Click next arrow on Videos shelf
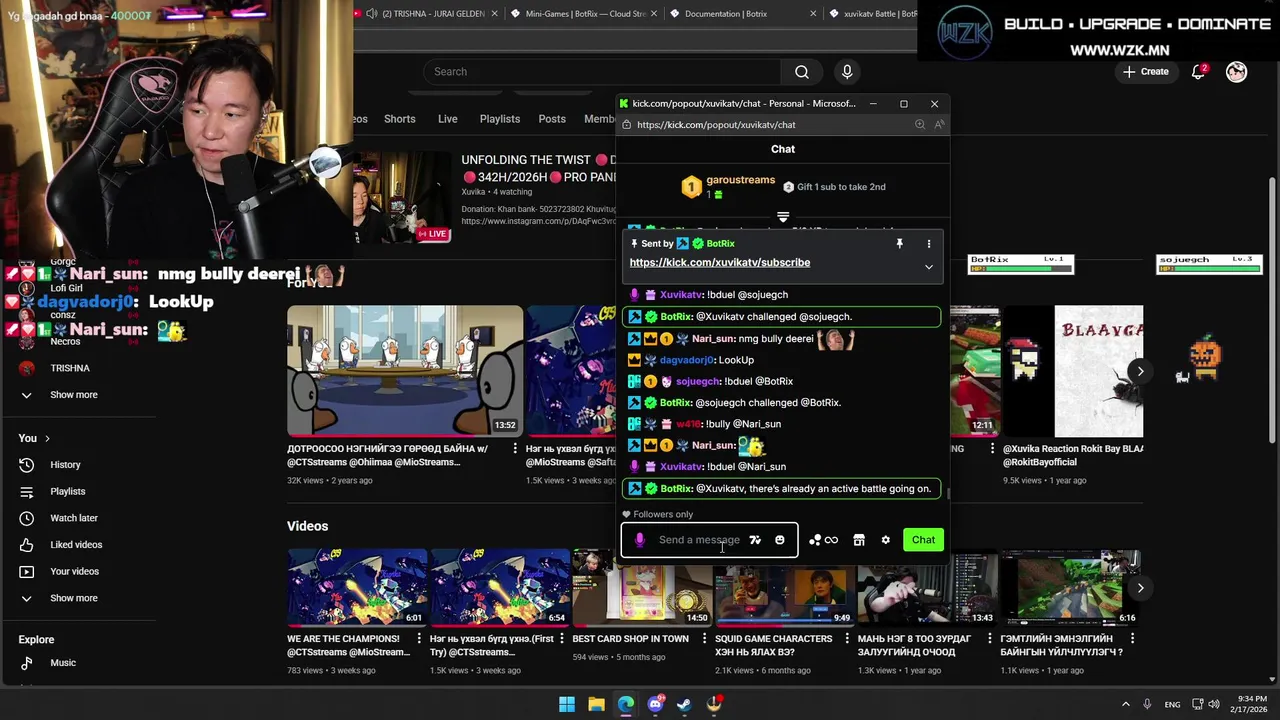 point(1140,588)
